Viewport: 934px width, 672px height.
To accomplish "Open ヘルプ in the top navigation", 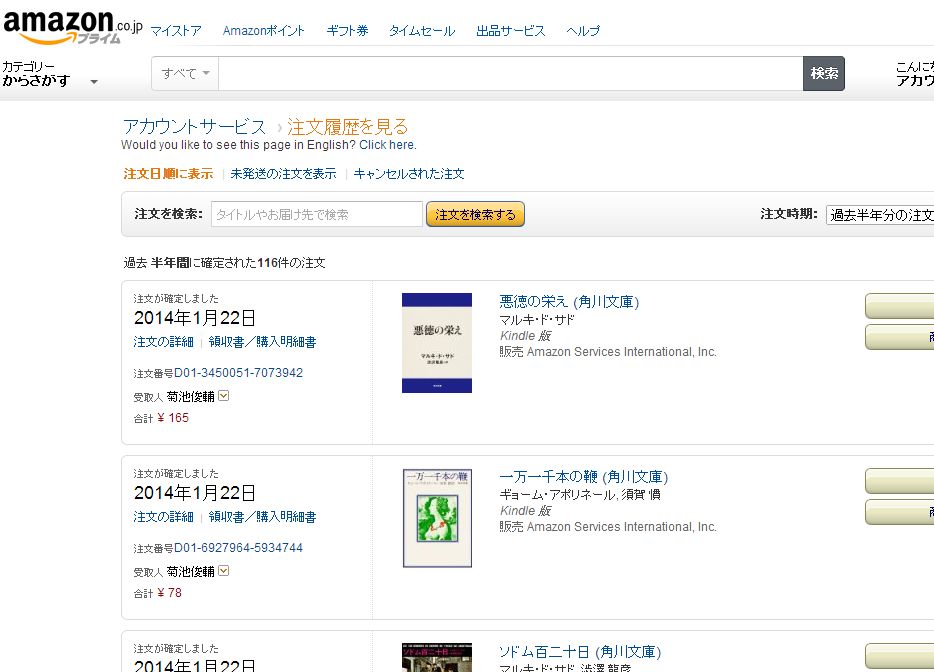I will pos(583,31).
